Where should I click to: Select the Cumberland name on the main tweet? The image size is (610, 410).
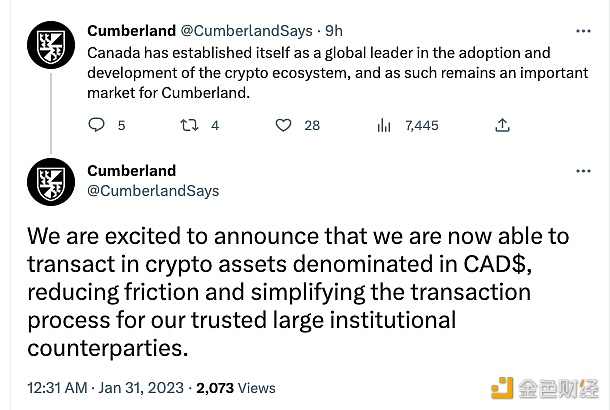tap(131, 170)
